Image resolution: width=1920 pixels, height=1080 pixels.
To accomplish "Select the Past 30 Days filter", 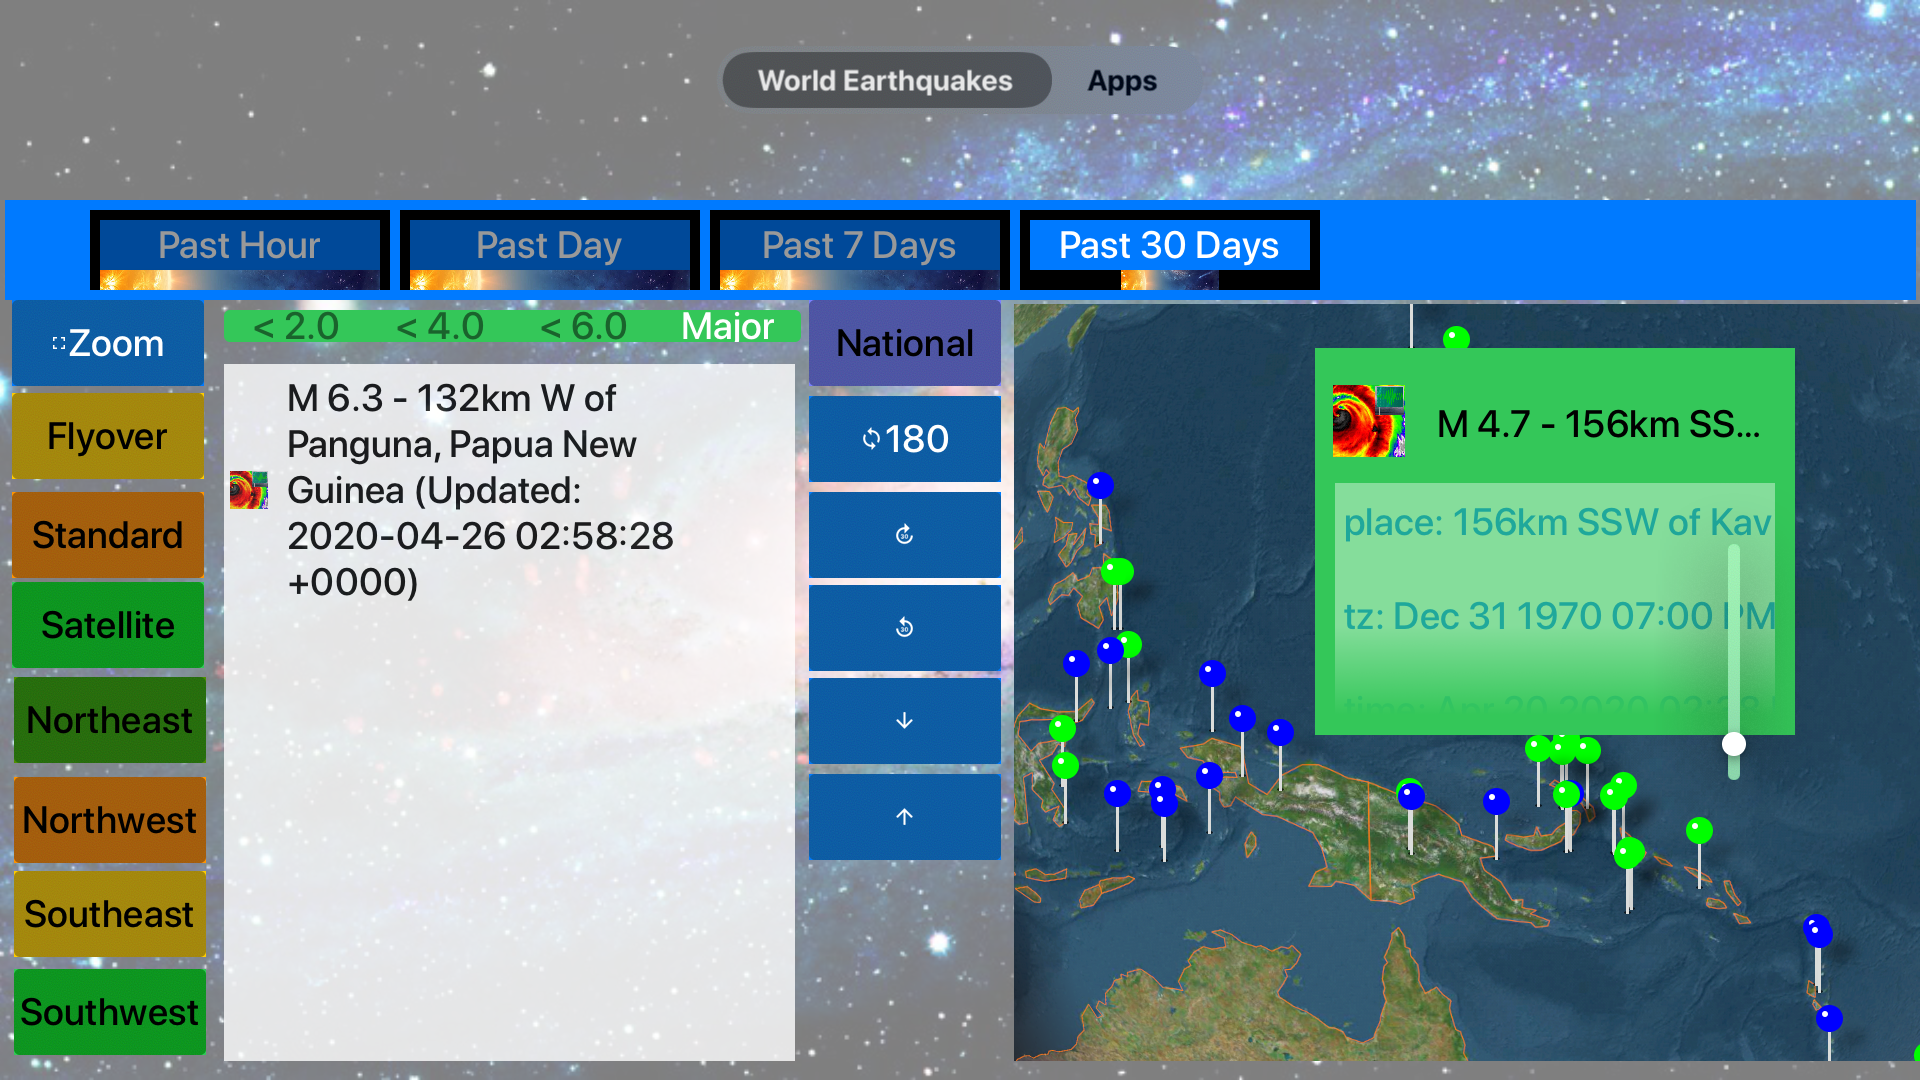I will click(1169, 250).
